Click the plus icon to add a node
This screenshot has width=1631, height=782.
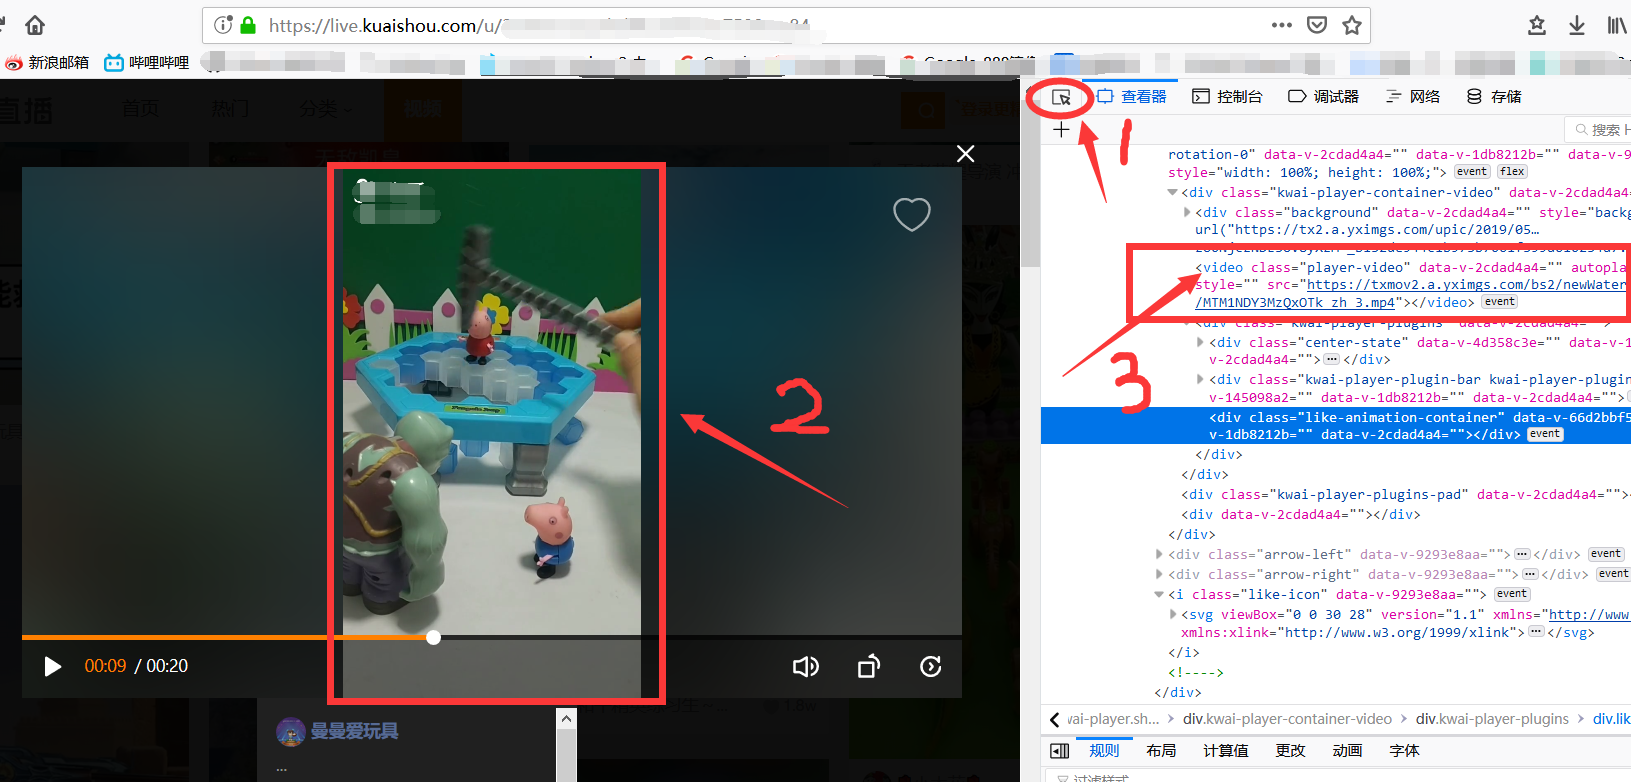1061,130
